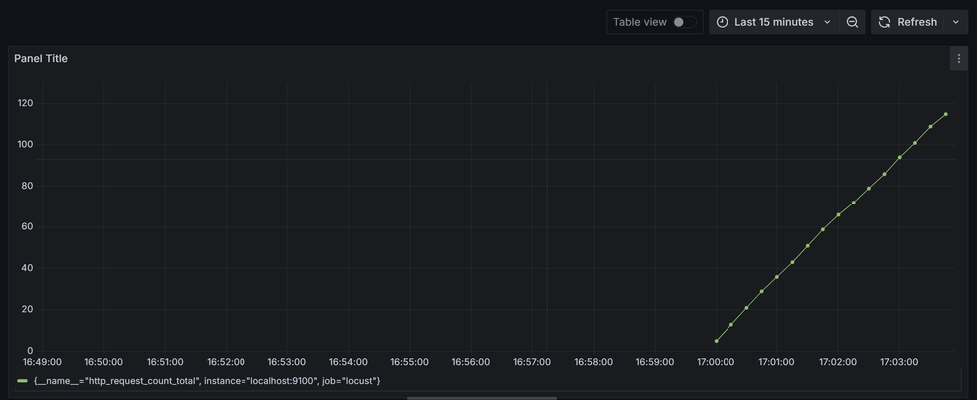Click the data point at 17:01:00

[777, 277]
